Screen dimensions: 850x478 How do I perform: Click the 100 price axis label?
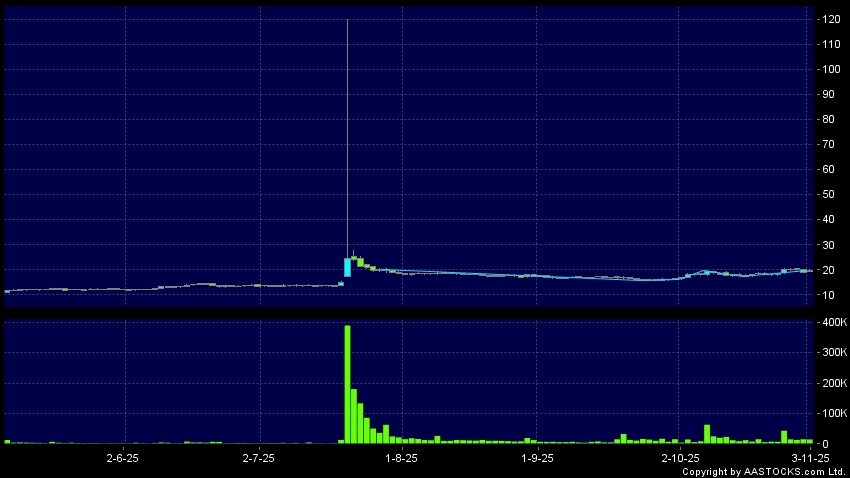(830, 69)
